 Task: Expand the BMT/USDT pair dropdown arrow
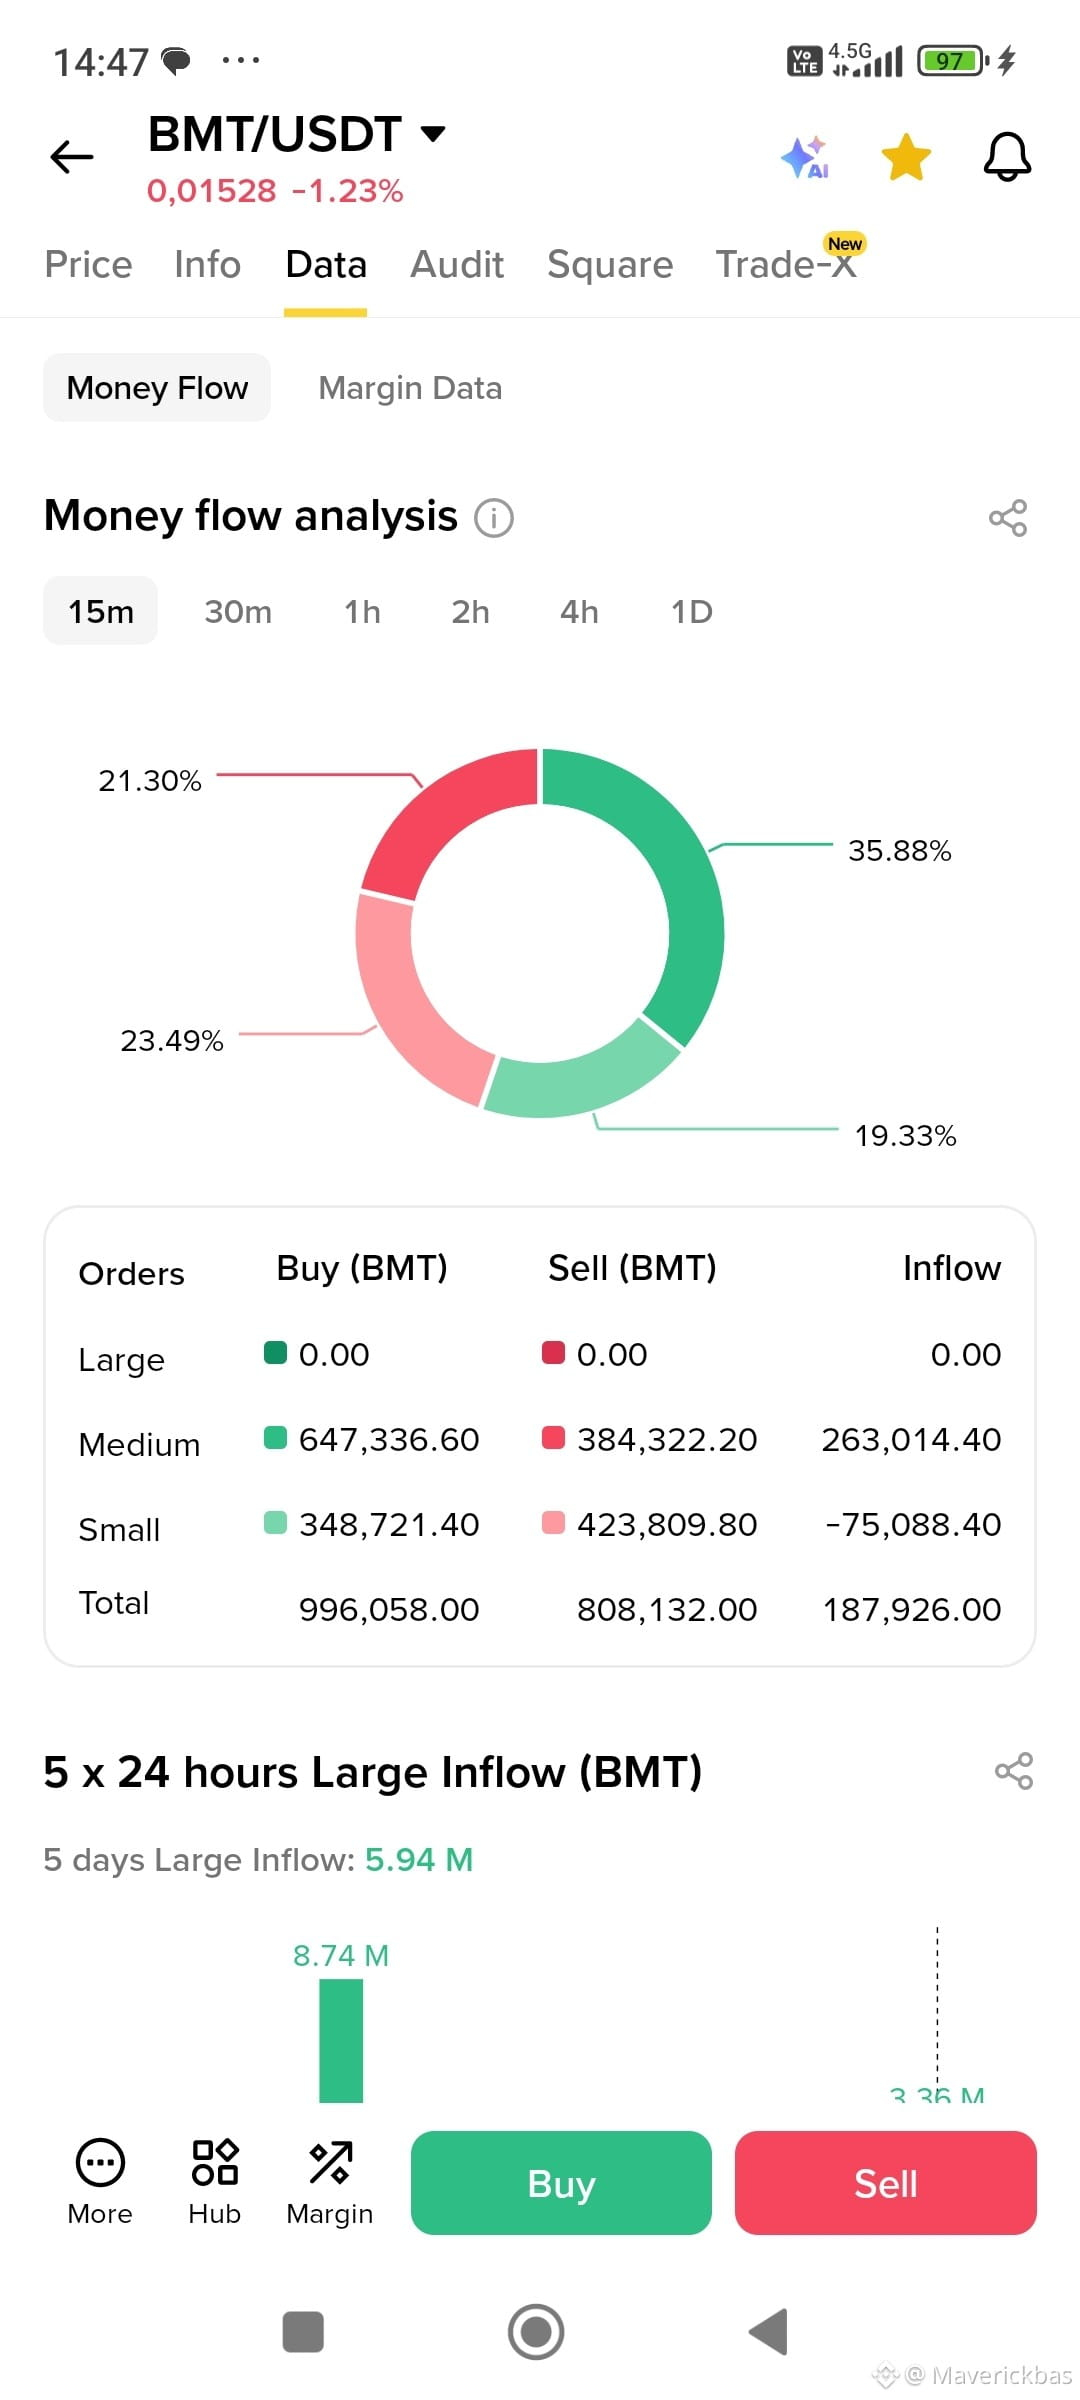click(433, 133)
